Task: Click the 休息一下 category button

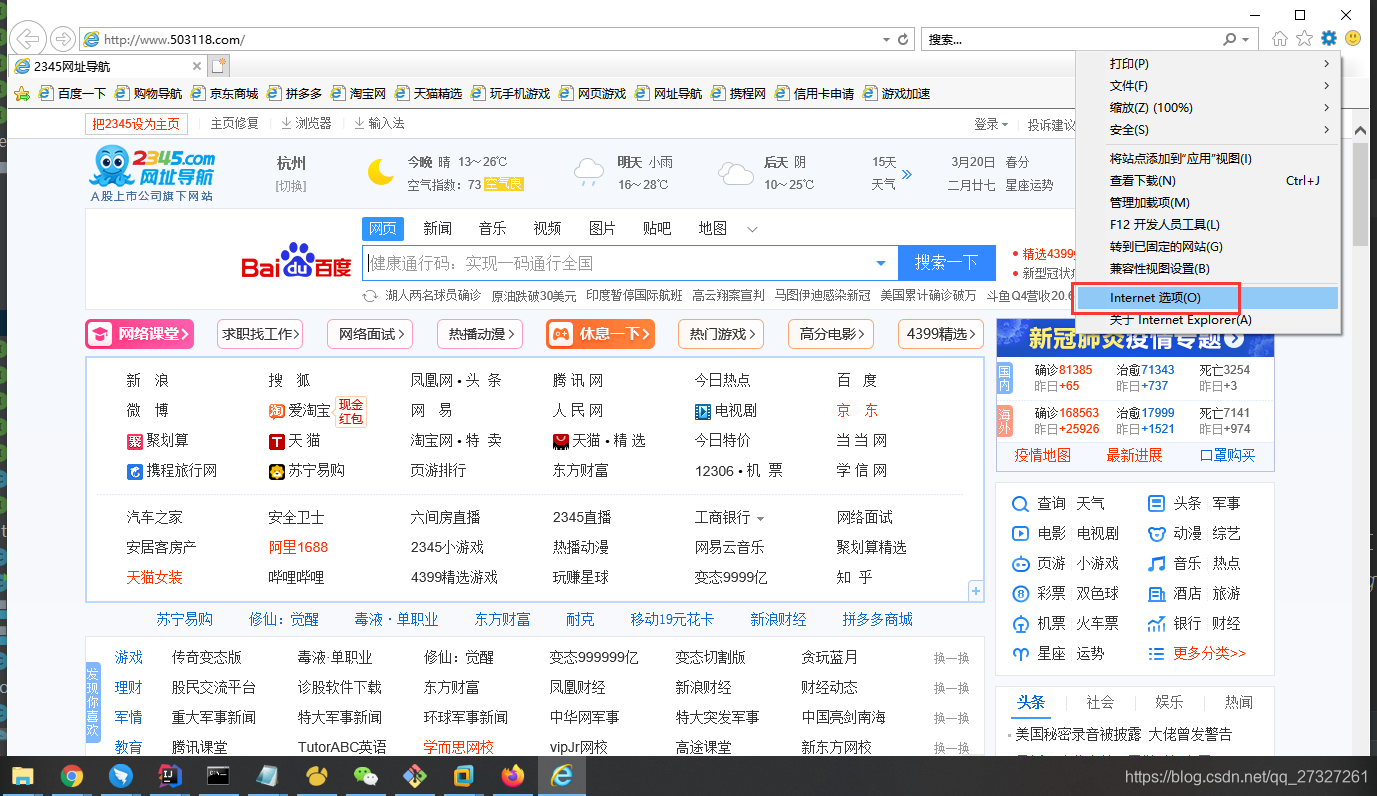Action: [600, 334]
